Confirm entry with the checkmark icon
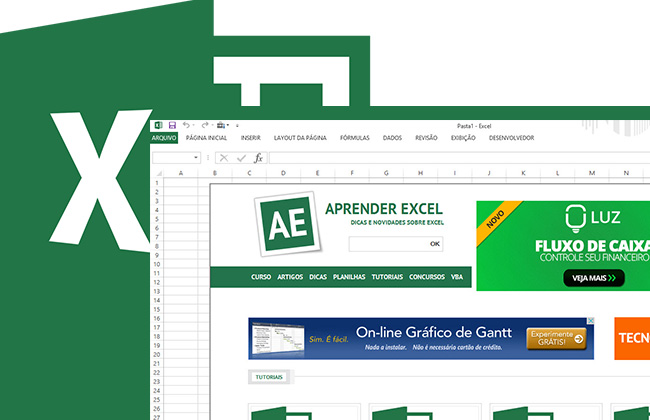 tap(241, 158)
